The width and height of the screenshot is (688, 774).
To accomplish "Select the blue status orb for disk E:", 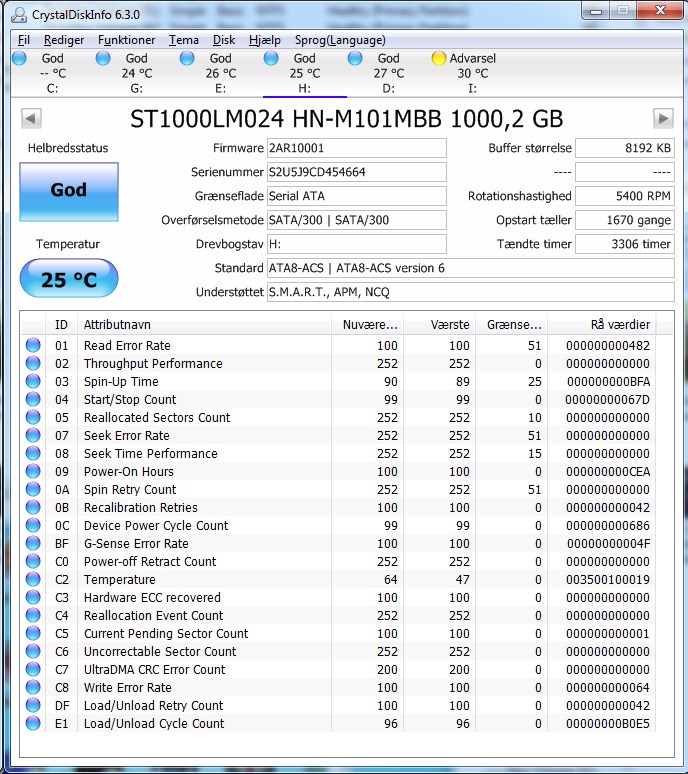I will pos(187,58).
